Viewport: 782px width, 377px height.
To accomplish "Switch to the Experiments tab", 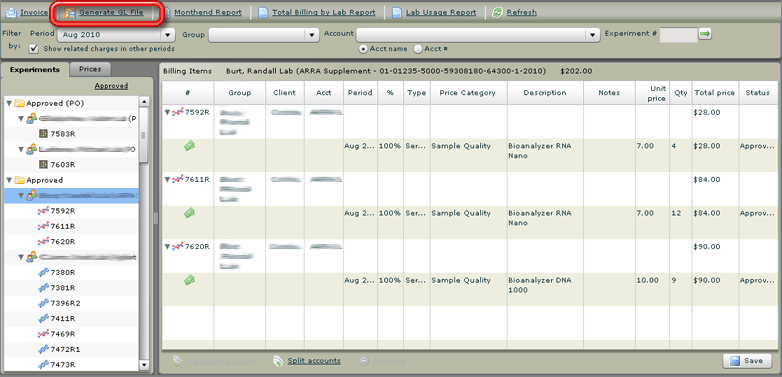I will pyautogui.click(x=35, y=70).
